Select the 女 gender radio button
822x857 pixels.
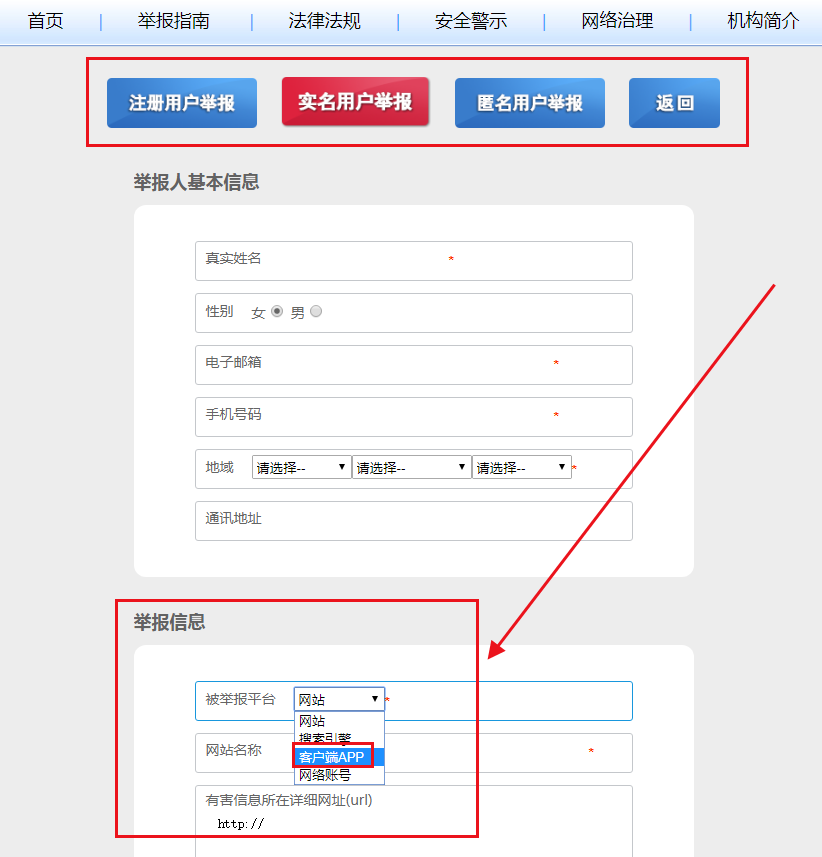coord(278,312)
